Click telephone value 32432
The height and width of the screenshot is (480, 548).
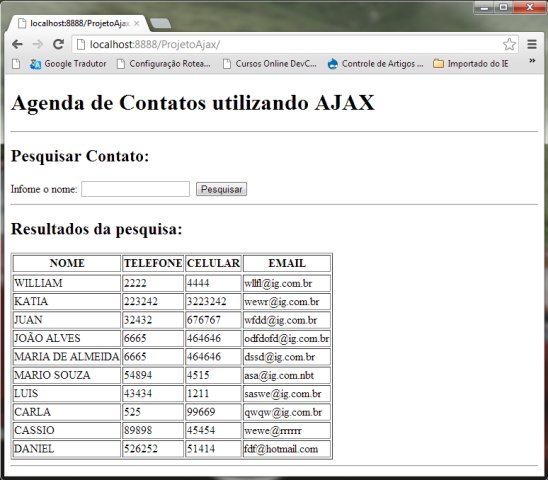(x=138, y=320)
